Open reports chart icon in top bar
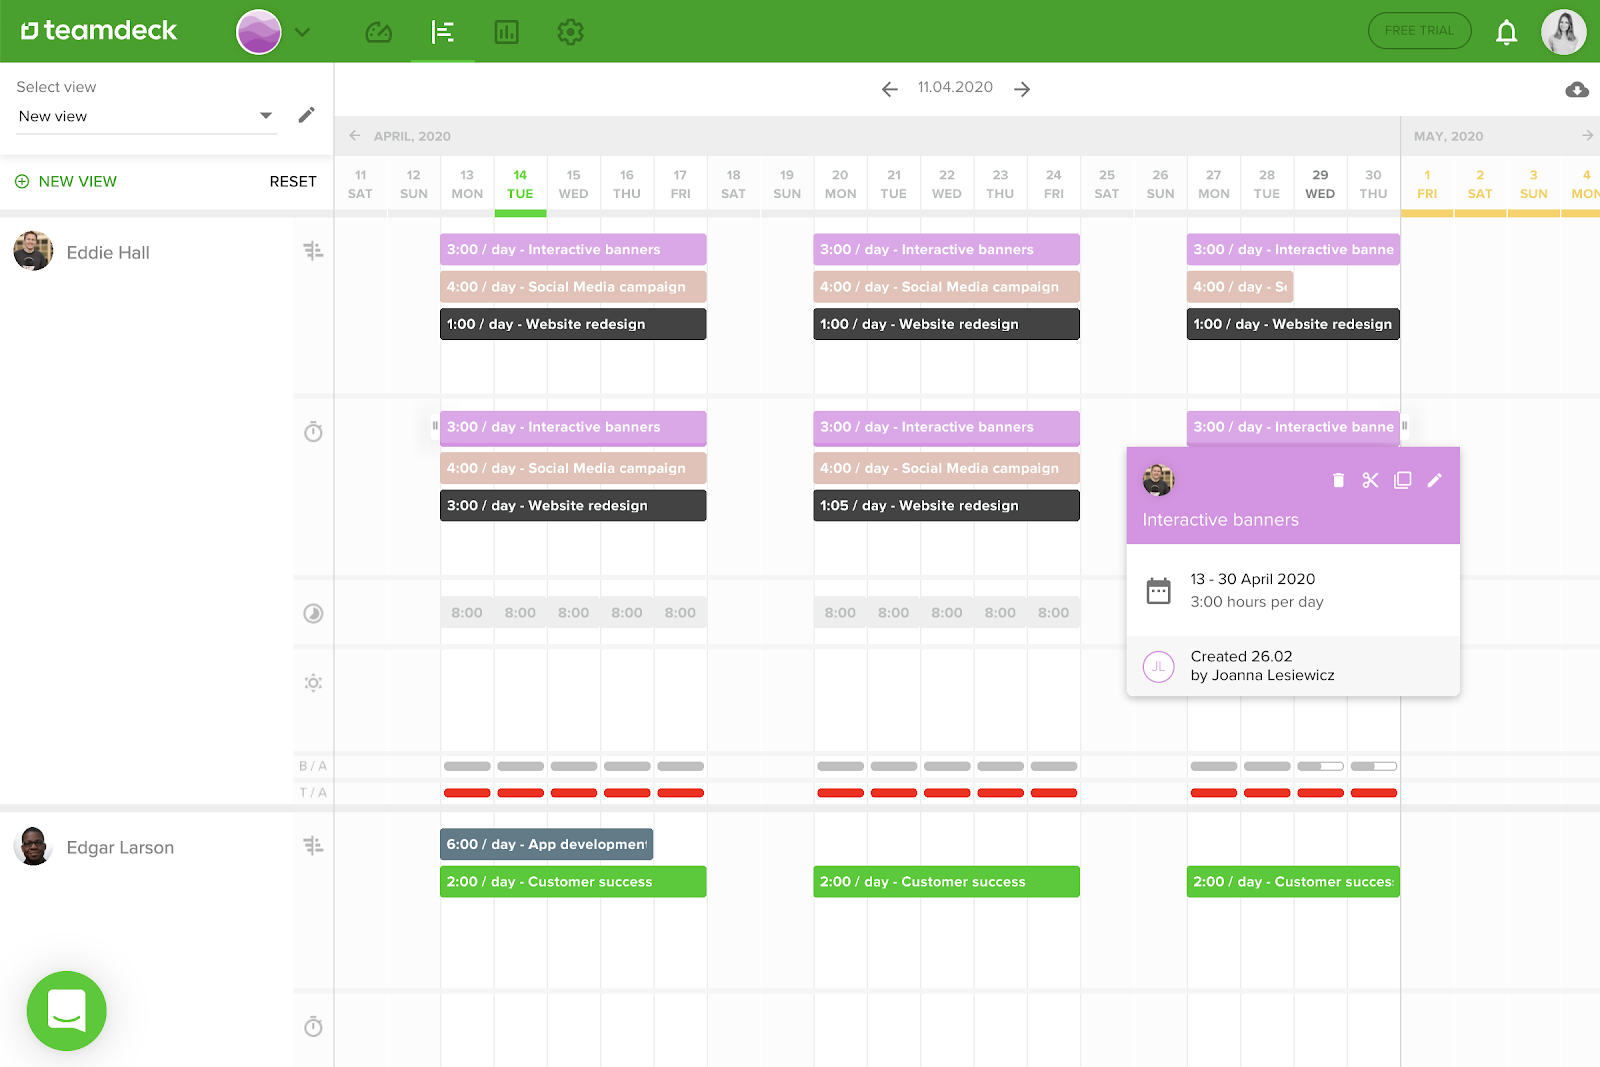 pos(507,32)
